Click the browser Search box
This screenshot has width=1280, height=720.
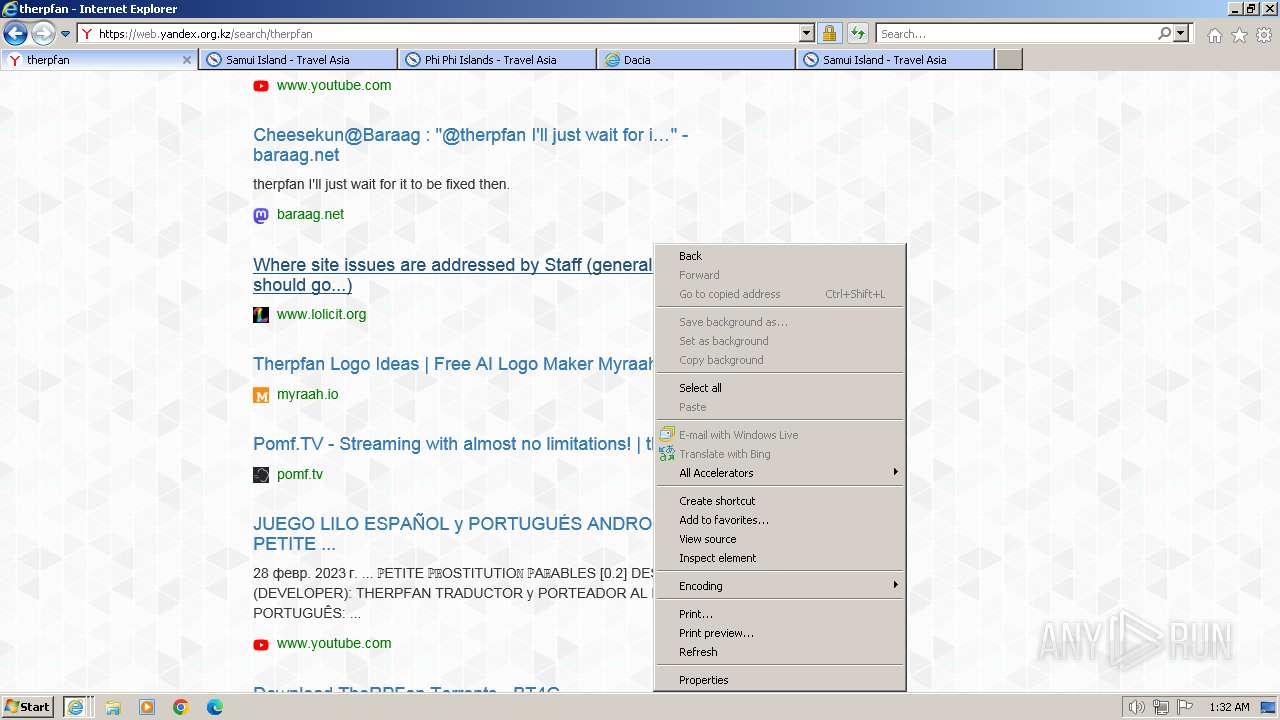(x=1016, y=34)
